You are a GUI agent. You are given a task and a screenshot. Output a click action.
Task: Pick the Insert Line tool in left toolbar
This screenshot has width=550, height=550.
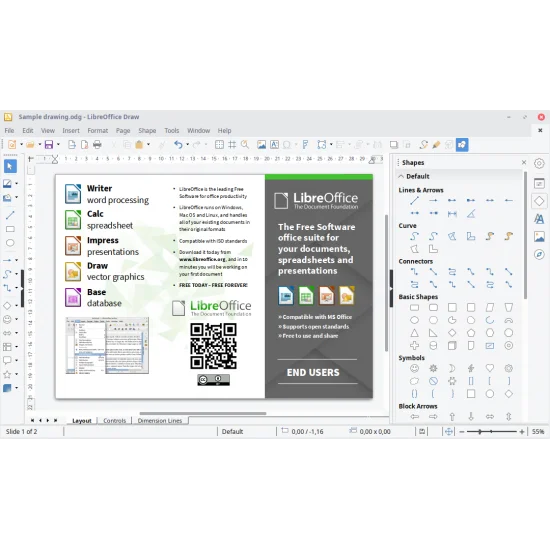[10, 215]
